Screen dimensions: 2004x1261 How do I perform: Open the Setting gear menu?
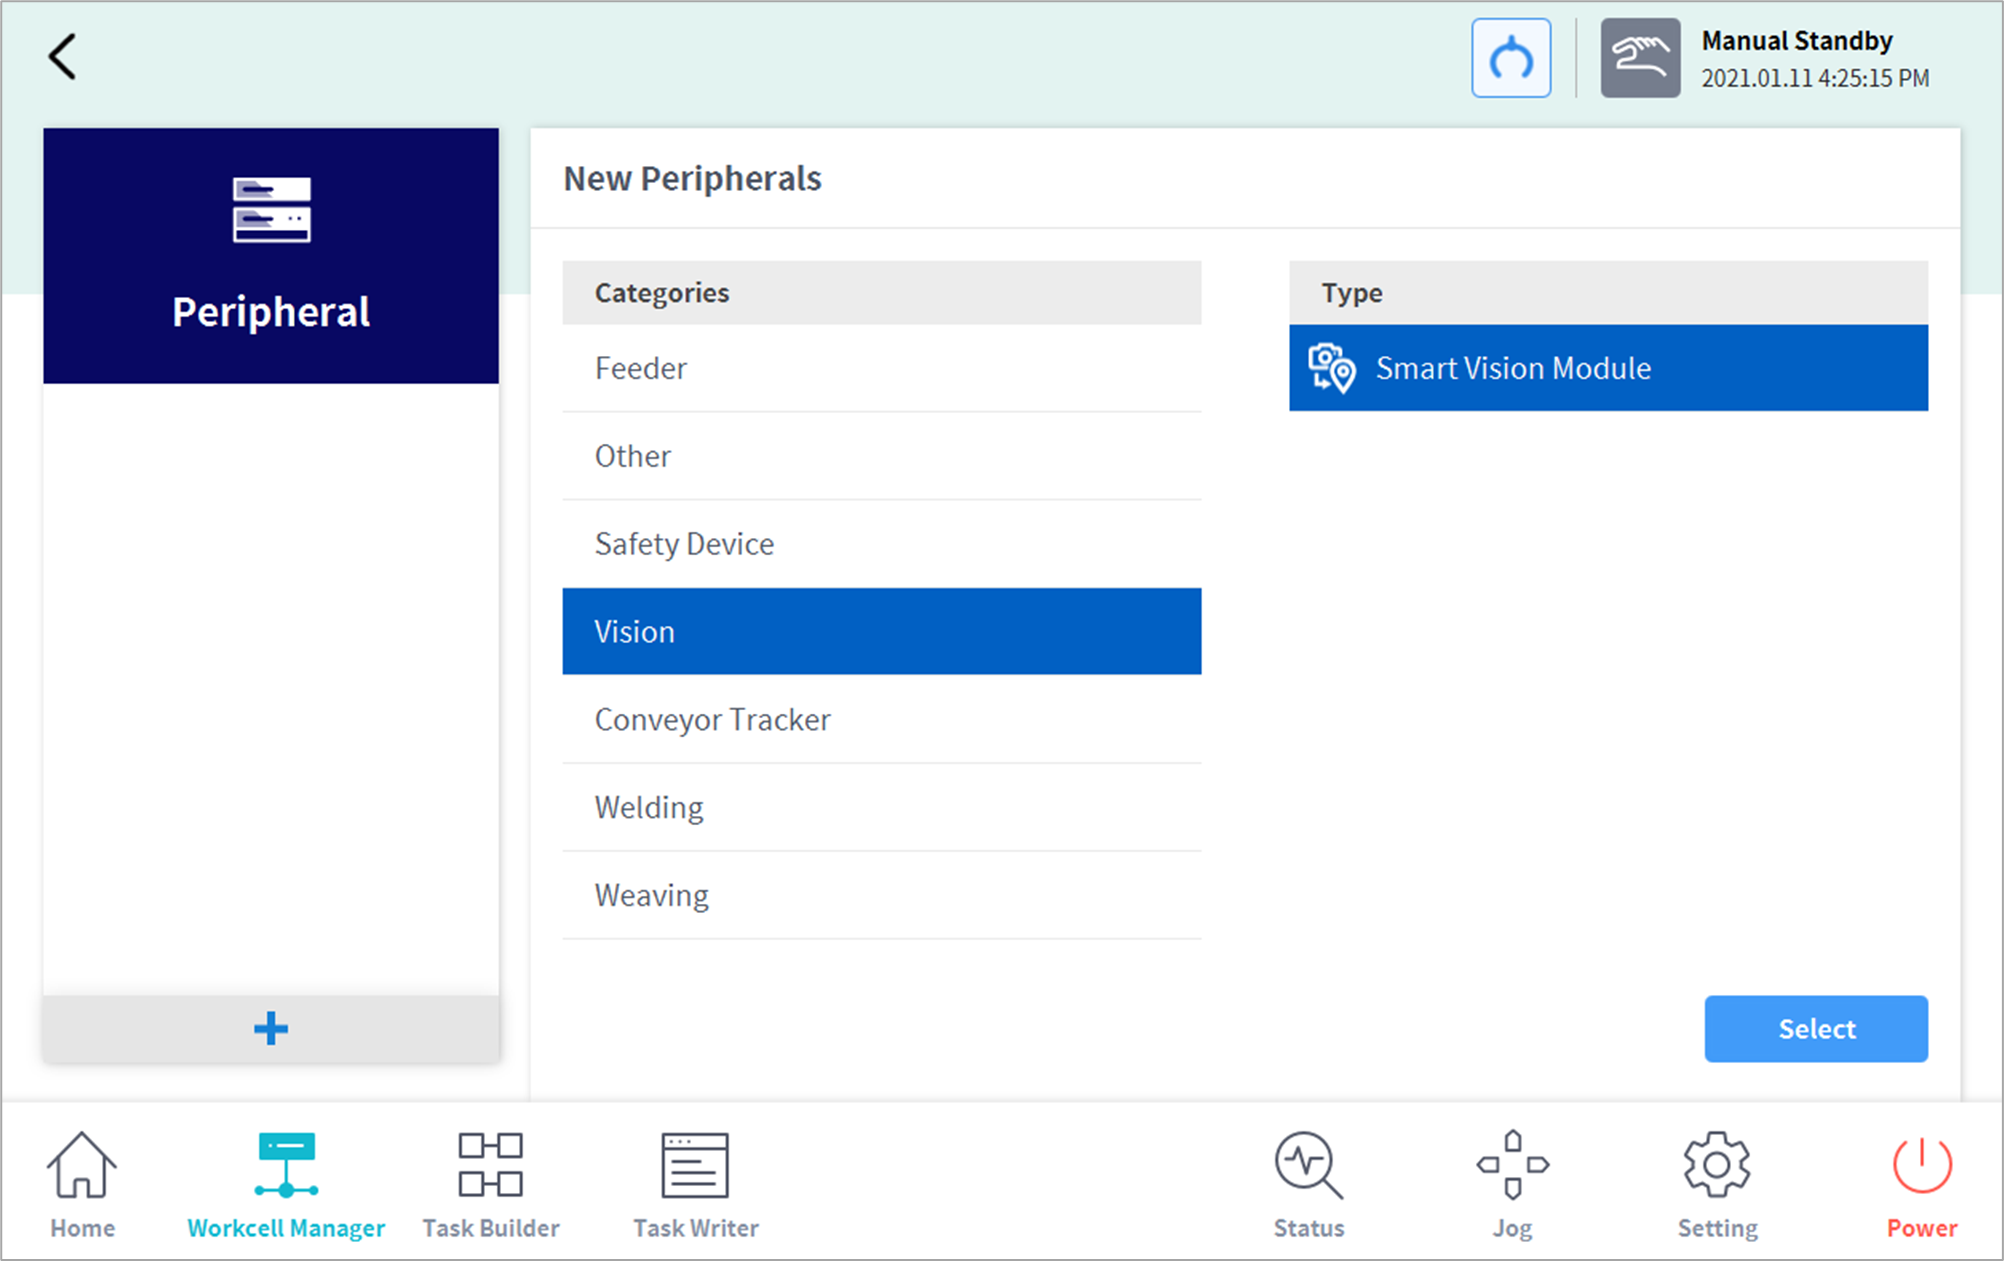[1717, 1184]
